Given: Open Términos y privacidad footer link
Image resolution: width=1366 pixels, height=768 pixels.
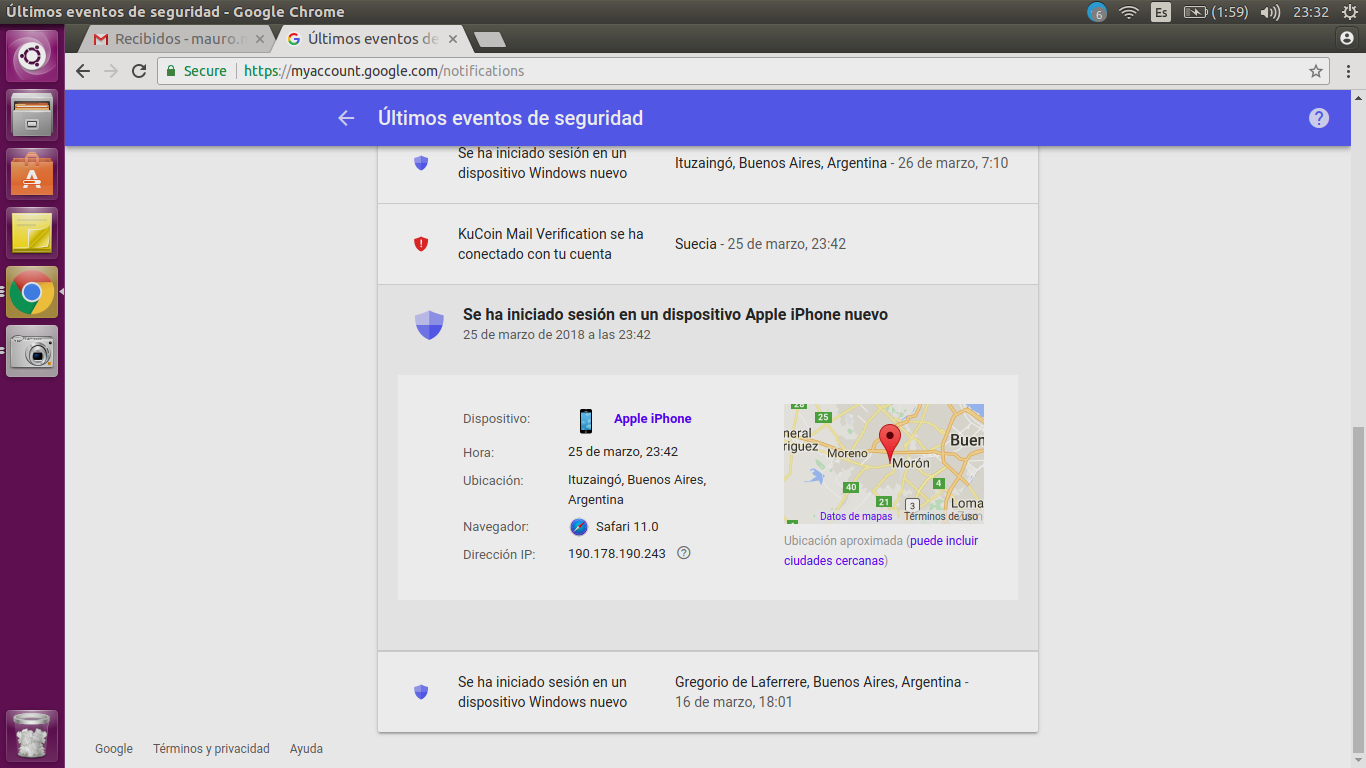Looking at the screenshot, I should point(211,748).
